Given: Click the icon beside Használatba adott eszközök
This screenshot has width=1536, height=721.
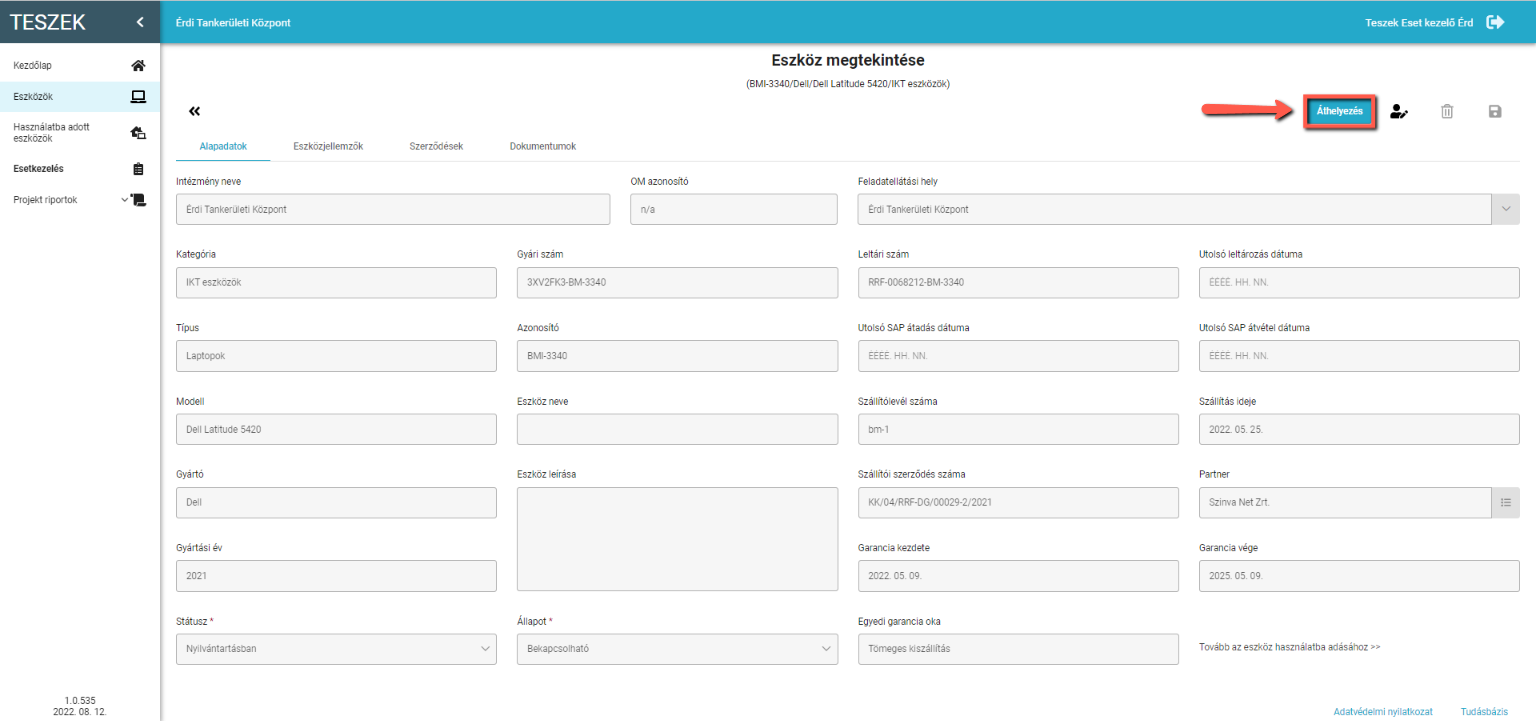Looking at the screenshot, I should click(x=139, y=132).
